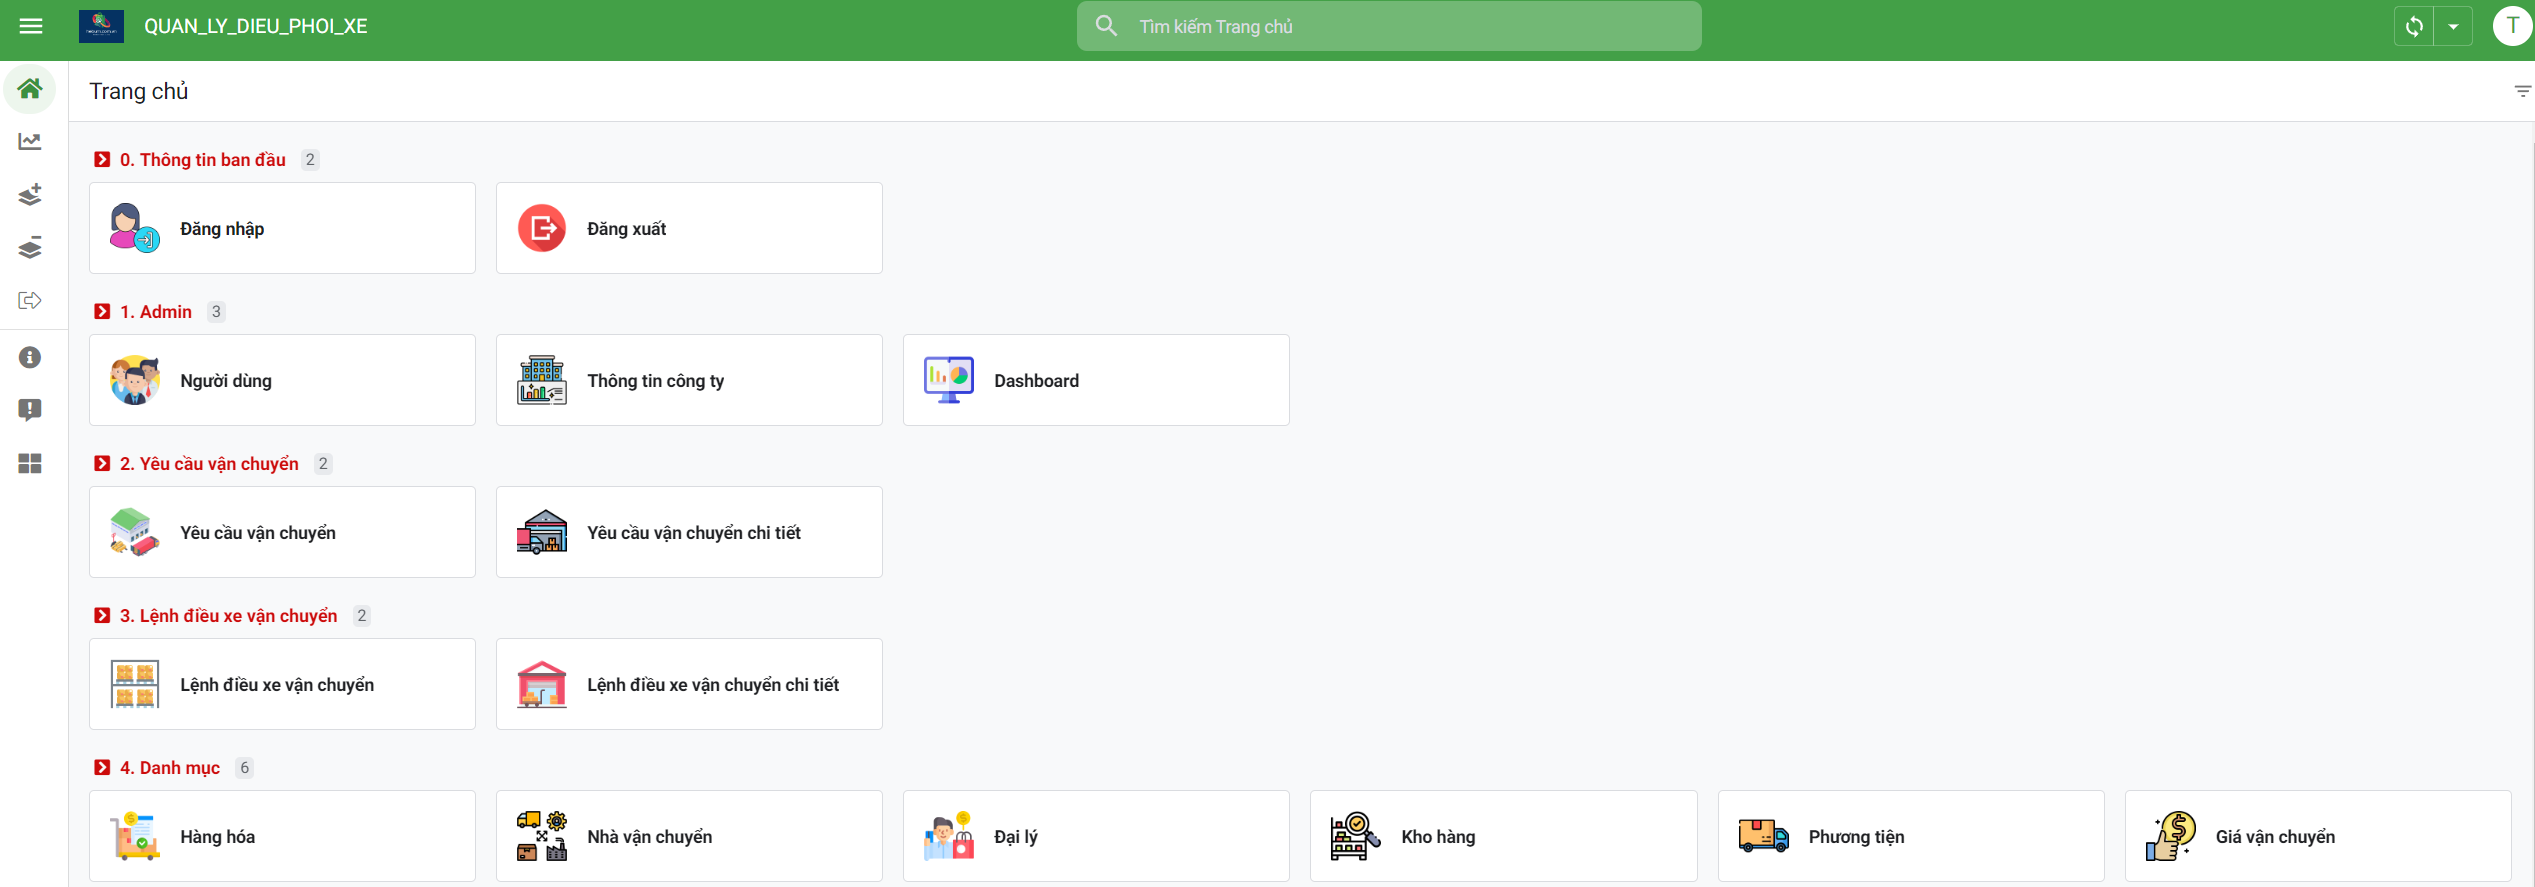Click the home icon in sidebar
This screenshot has width=2535, height=887.
[30, 89]
